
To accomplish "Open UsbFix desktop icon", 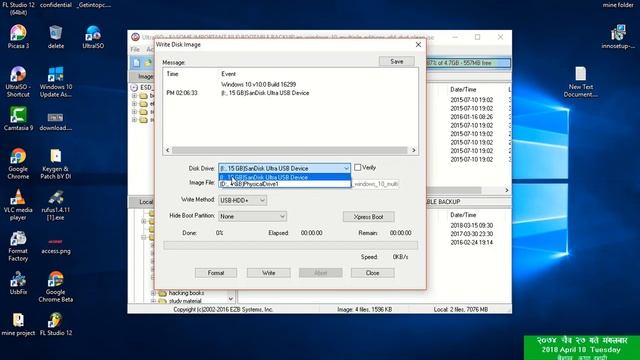I will point(18,284).
